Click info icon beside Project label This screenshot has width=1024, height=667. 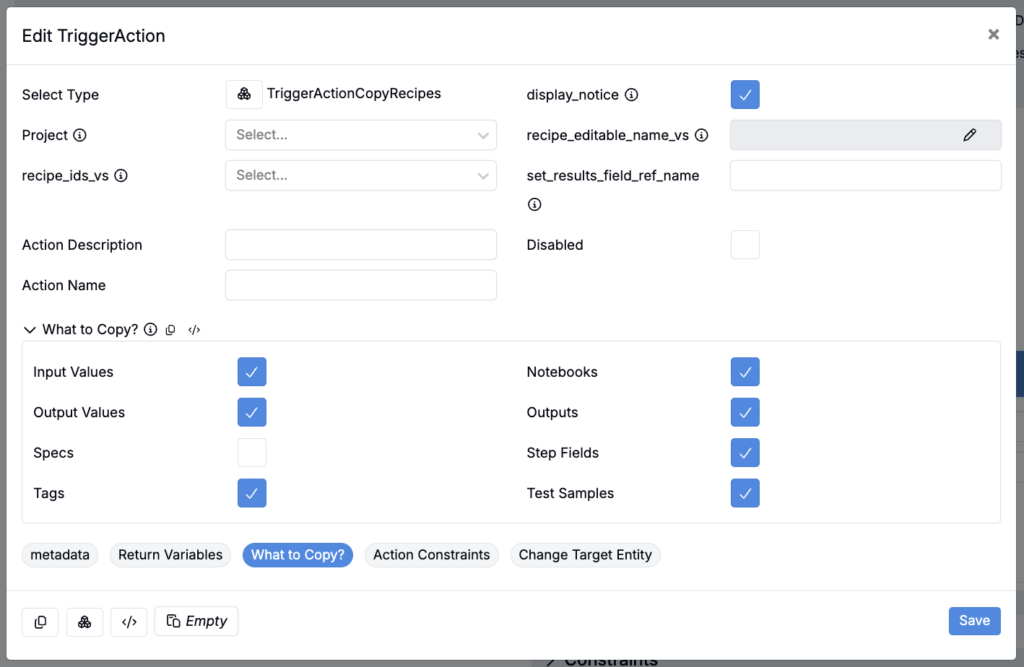point(80,135)
